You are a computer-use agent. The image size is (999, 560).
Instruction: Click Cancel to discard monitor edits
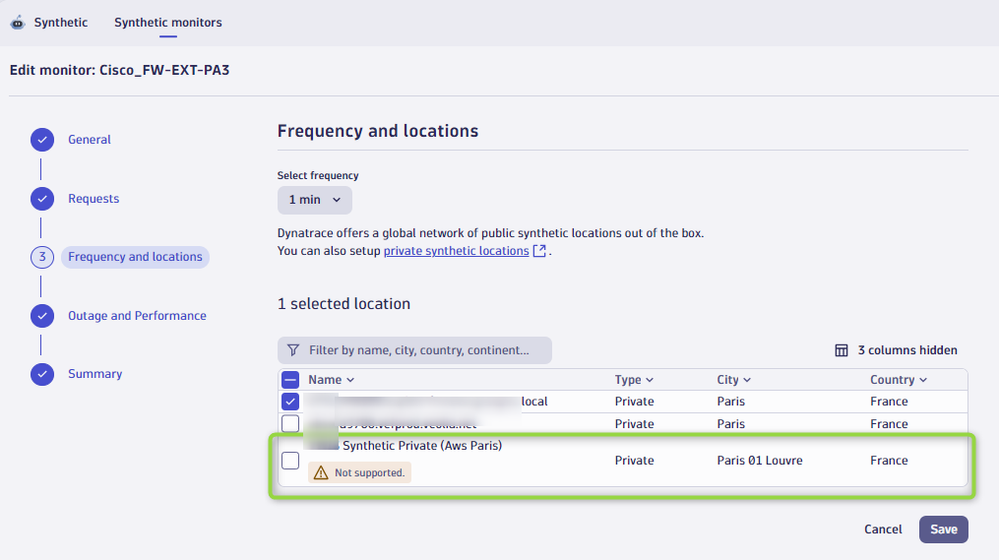(883, 529)
